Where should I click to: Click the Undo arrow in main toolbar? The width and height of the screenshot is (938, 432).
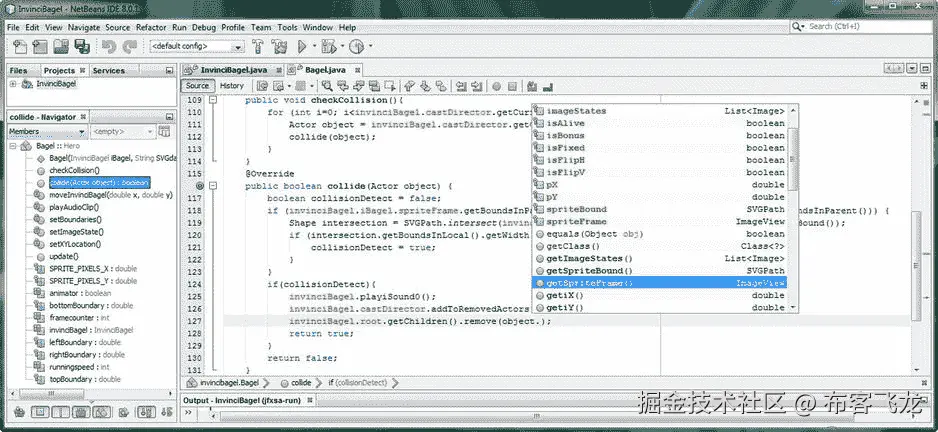coord(109,47)
